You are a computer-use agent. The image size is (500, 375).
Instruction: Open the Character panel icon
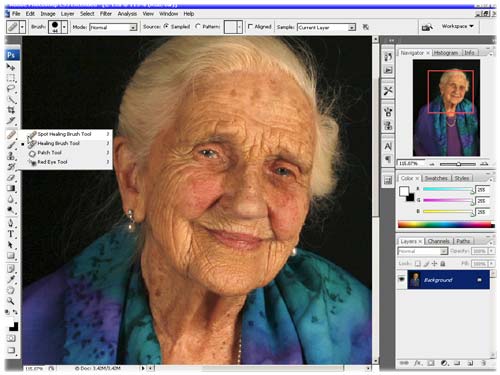(388, 146)
